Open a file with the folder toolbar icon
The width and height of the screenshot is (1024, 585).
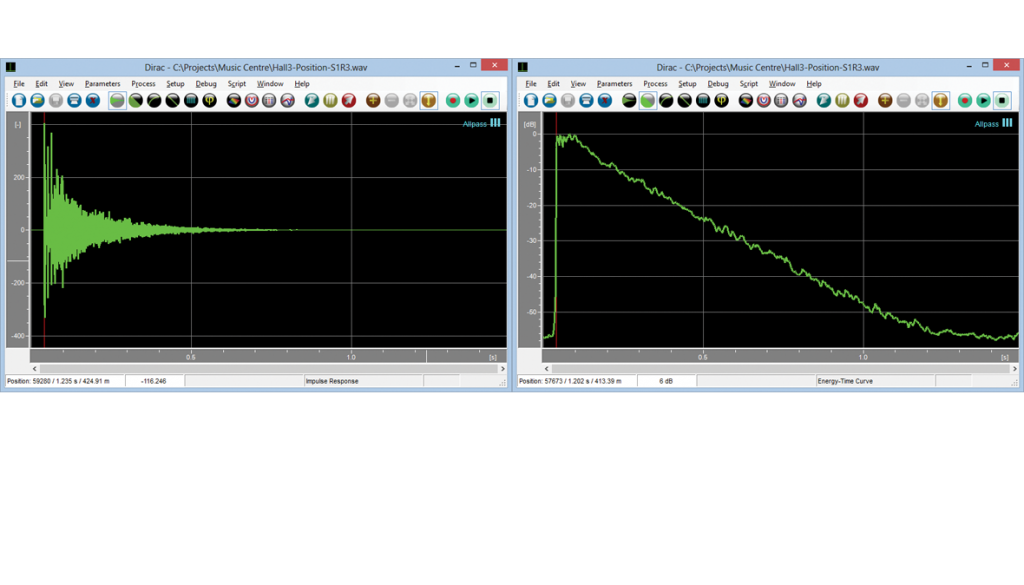click(37, 101)
